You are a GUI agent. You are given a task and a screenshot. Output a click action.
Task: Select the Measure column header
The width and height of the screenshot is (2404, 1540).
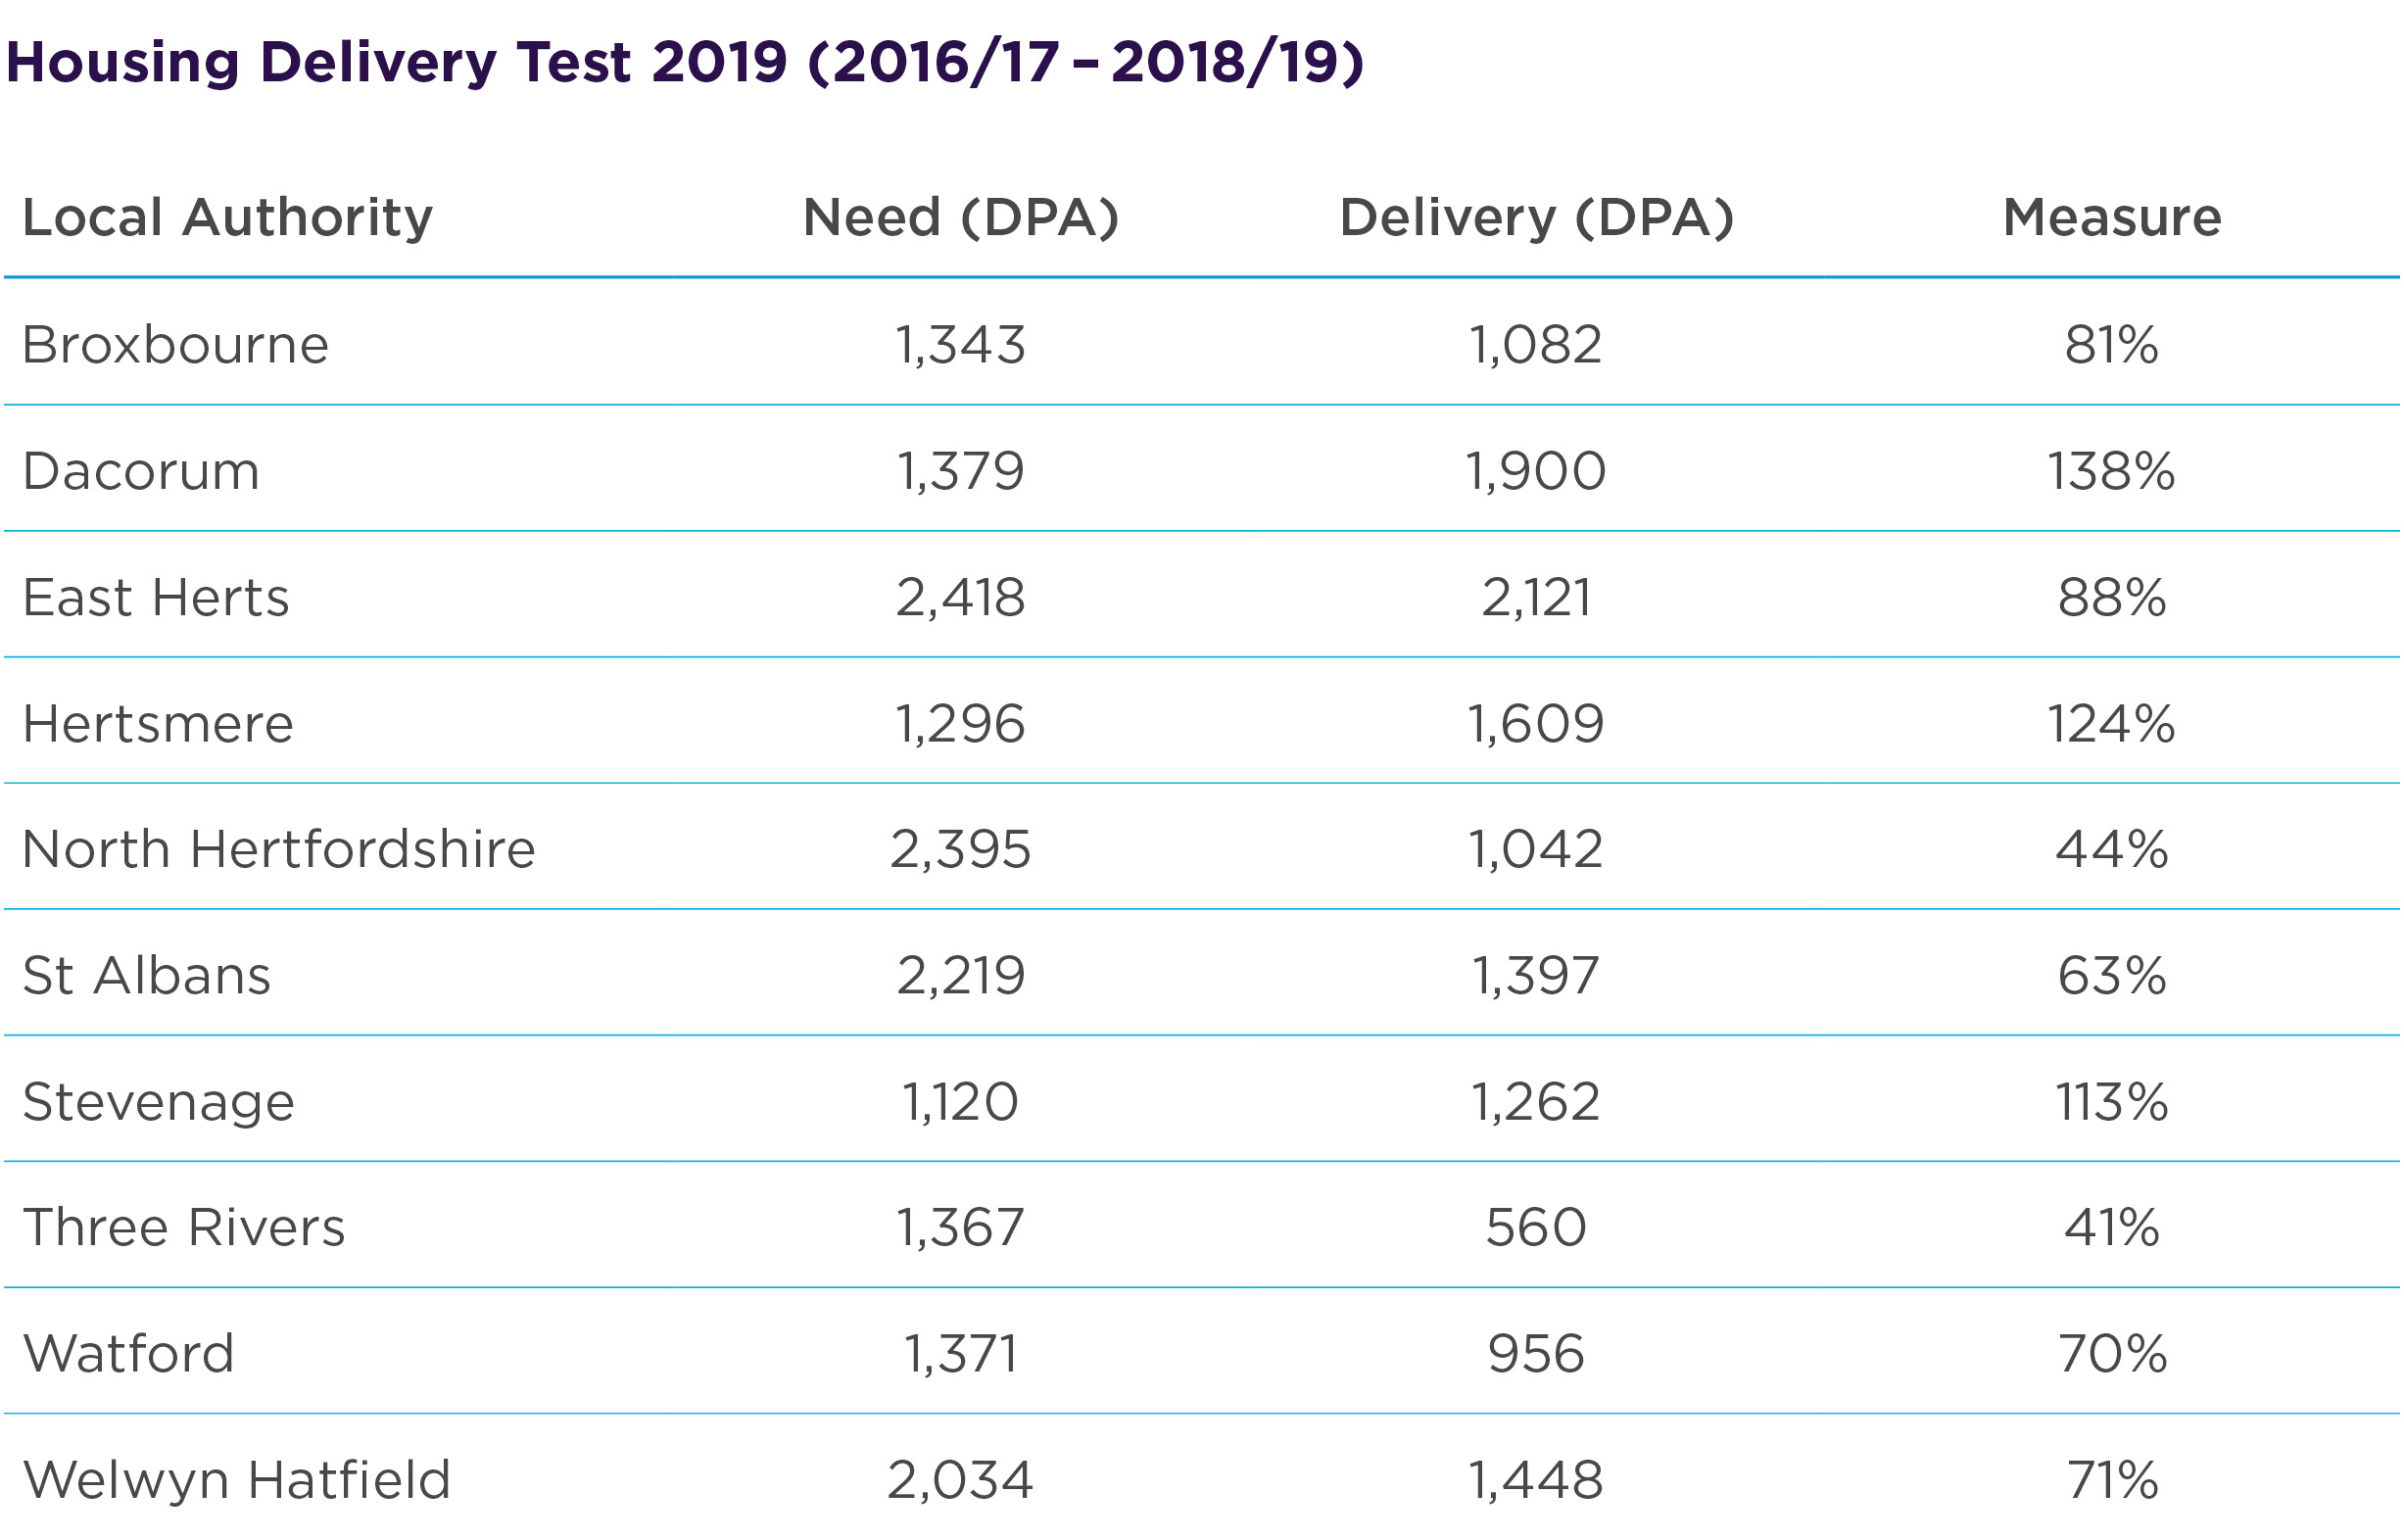[x=2112, y=217]
